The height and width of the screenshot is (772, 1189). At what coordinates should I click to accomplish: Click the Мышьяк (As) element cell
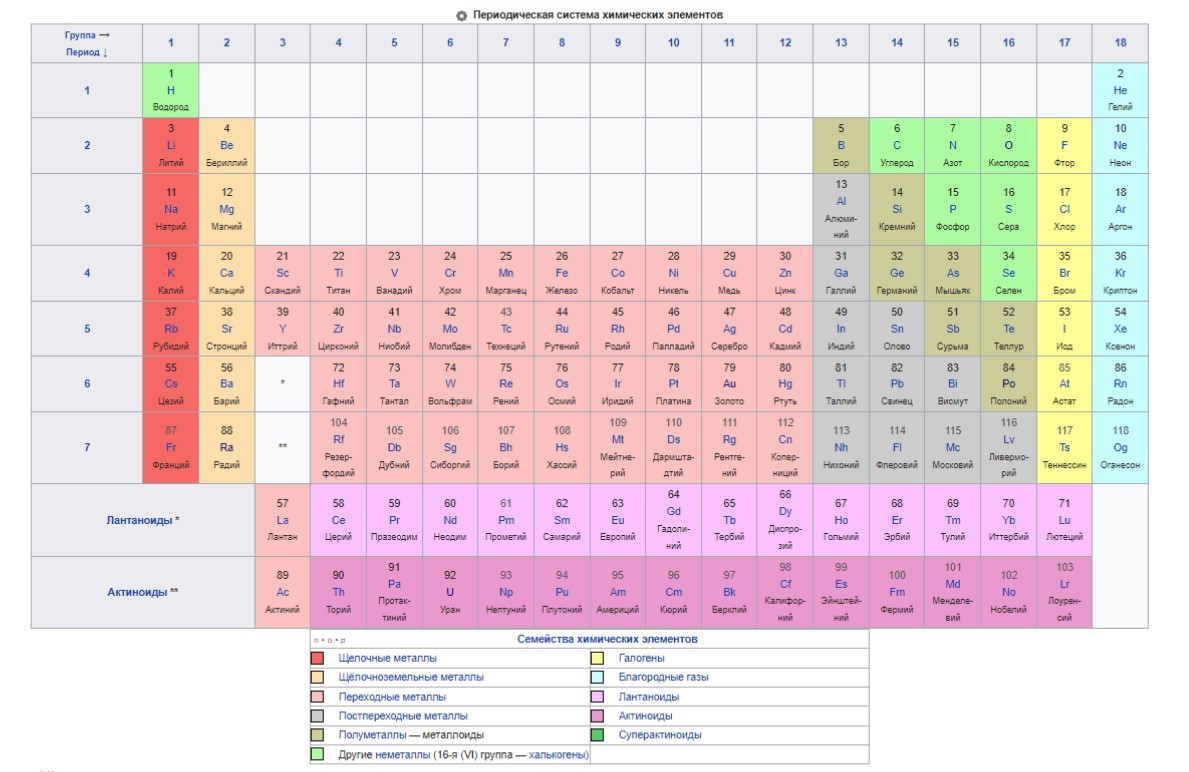952,273
